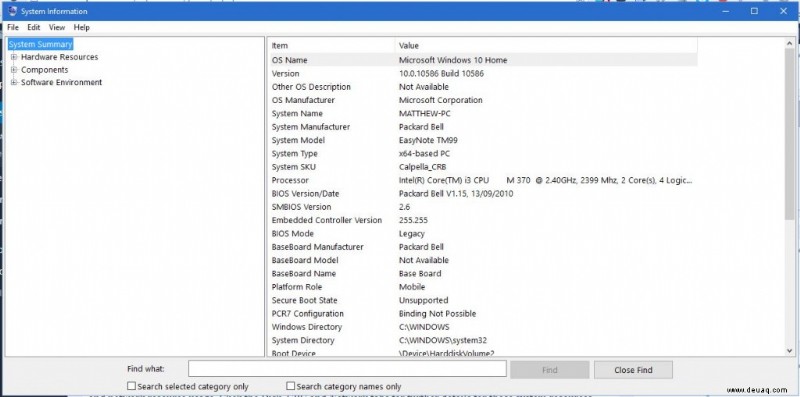Select System Summary in the tree
800x397 pixels.
[x=40, y=44]
